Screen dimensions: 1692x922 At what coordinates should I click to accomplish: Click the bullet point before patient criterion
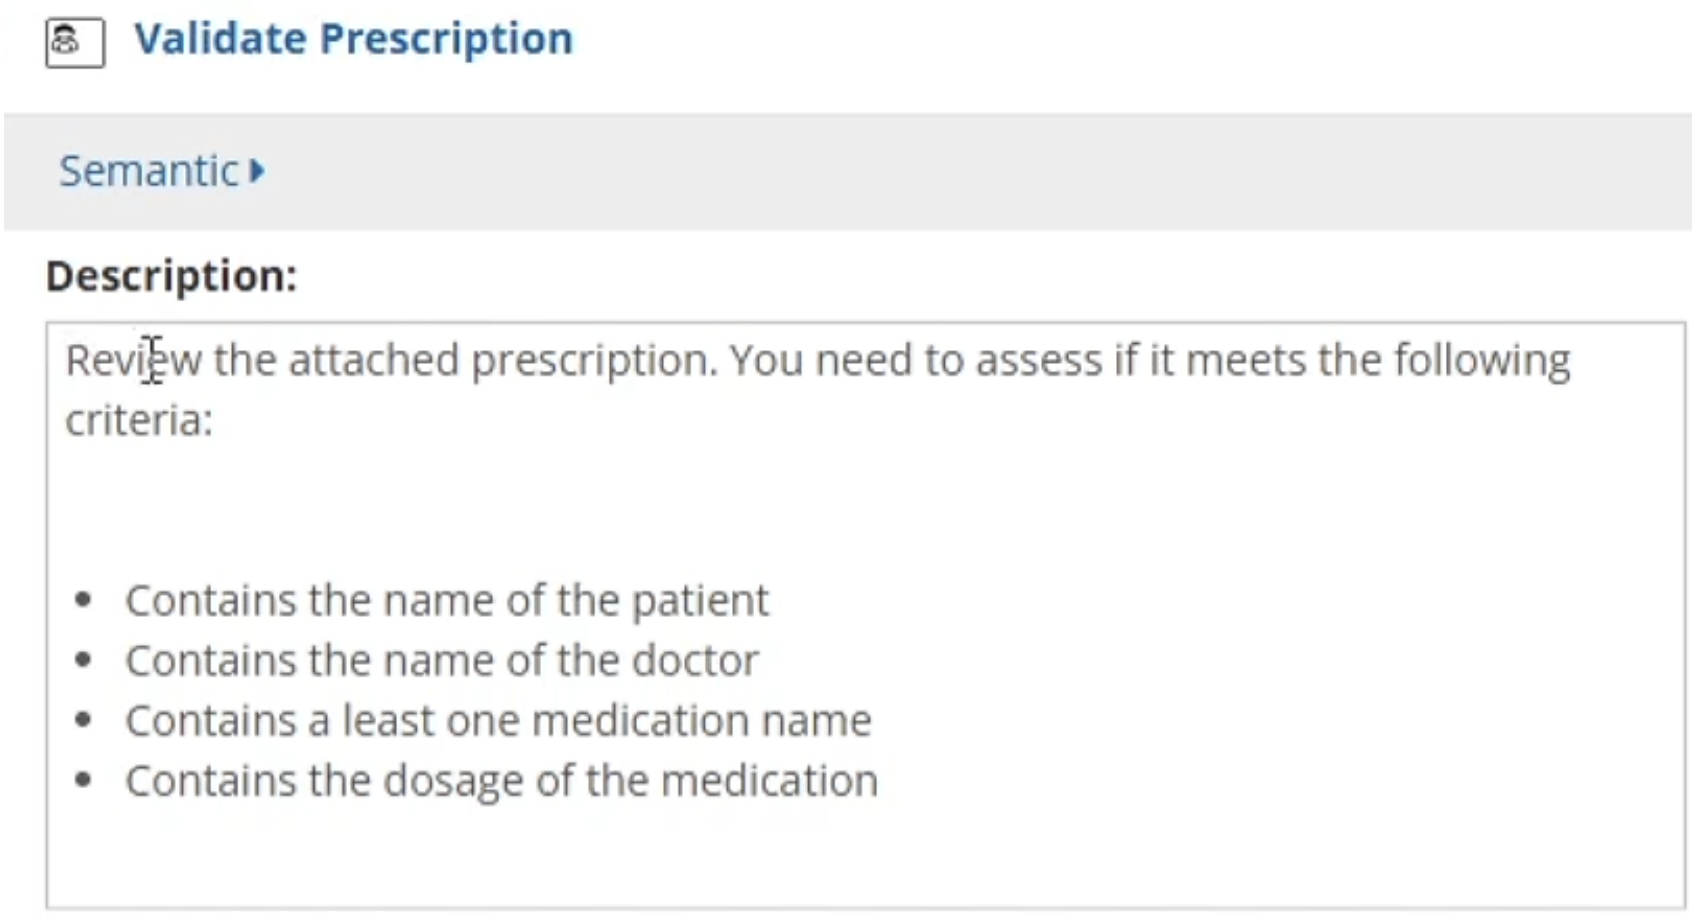click(x=84, y=600)
